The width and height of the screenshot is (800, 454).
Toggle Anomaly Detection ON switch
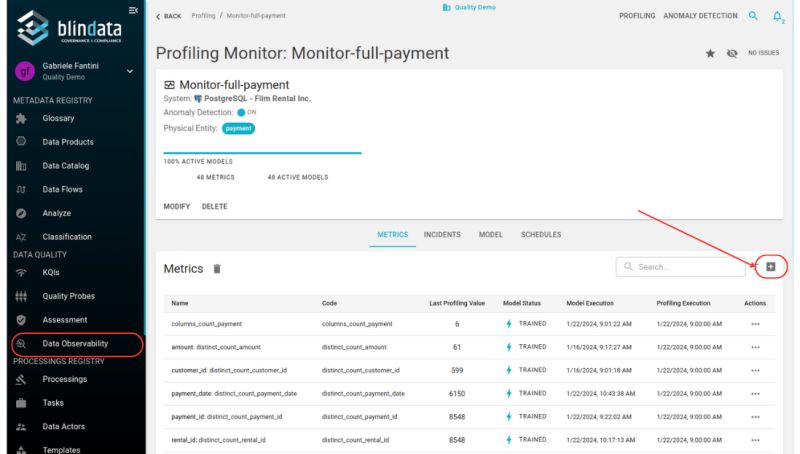241,112
